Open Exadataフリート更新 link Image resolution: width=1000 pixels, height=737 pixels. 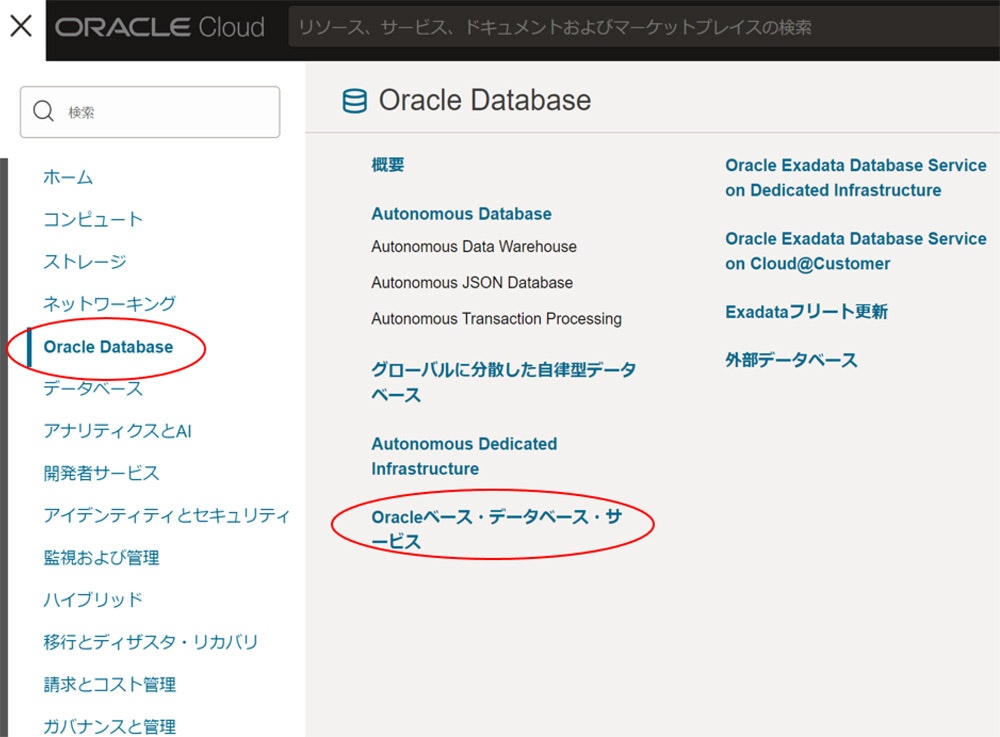coord(806,311)
